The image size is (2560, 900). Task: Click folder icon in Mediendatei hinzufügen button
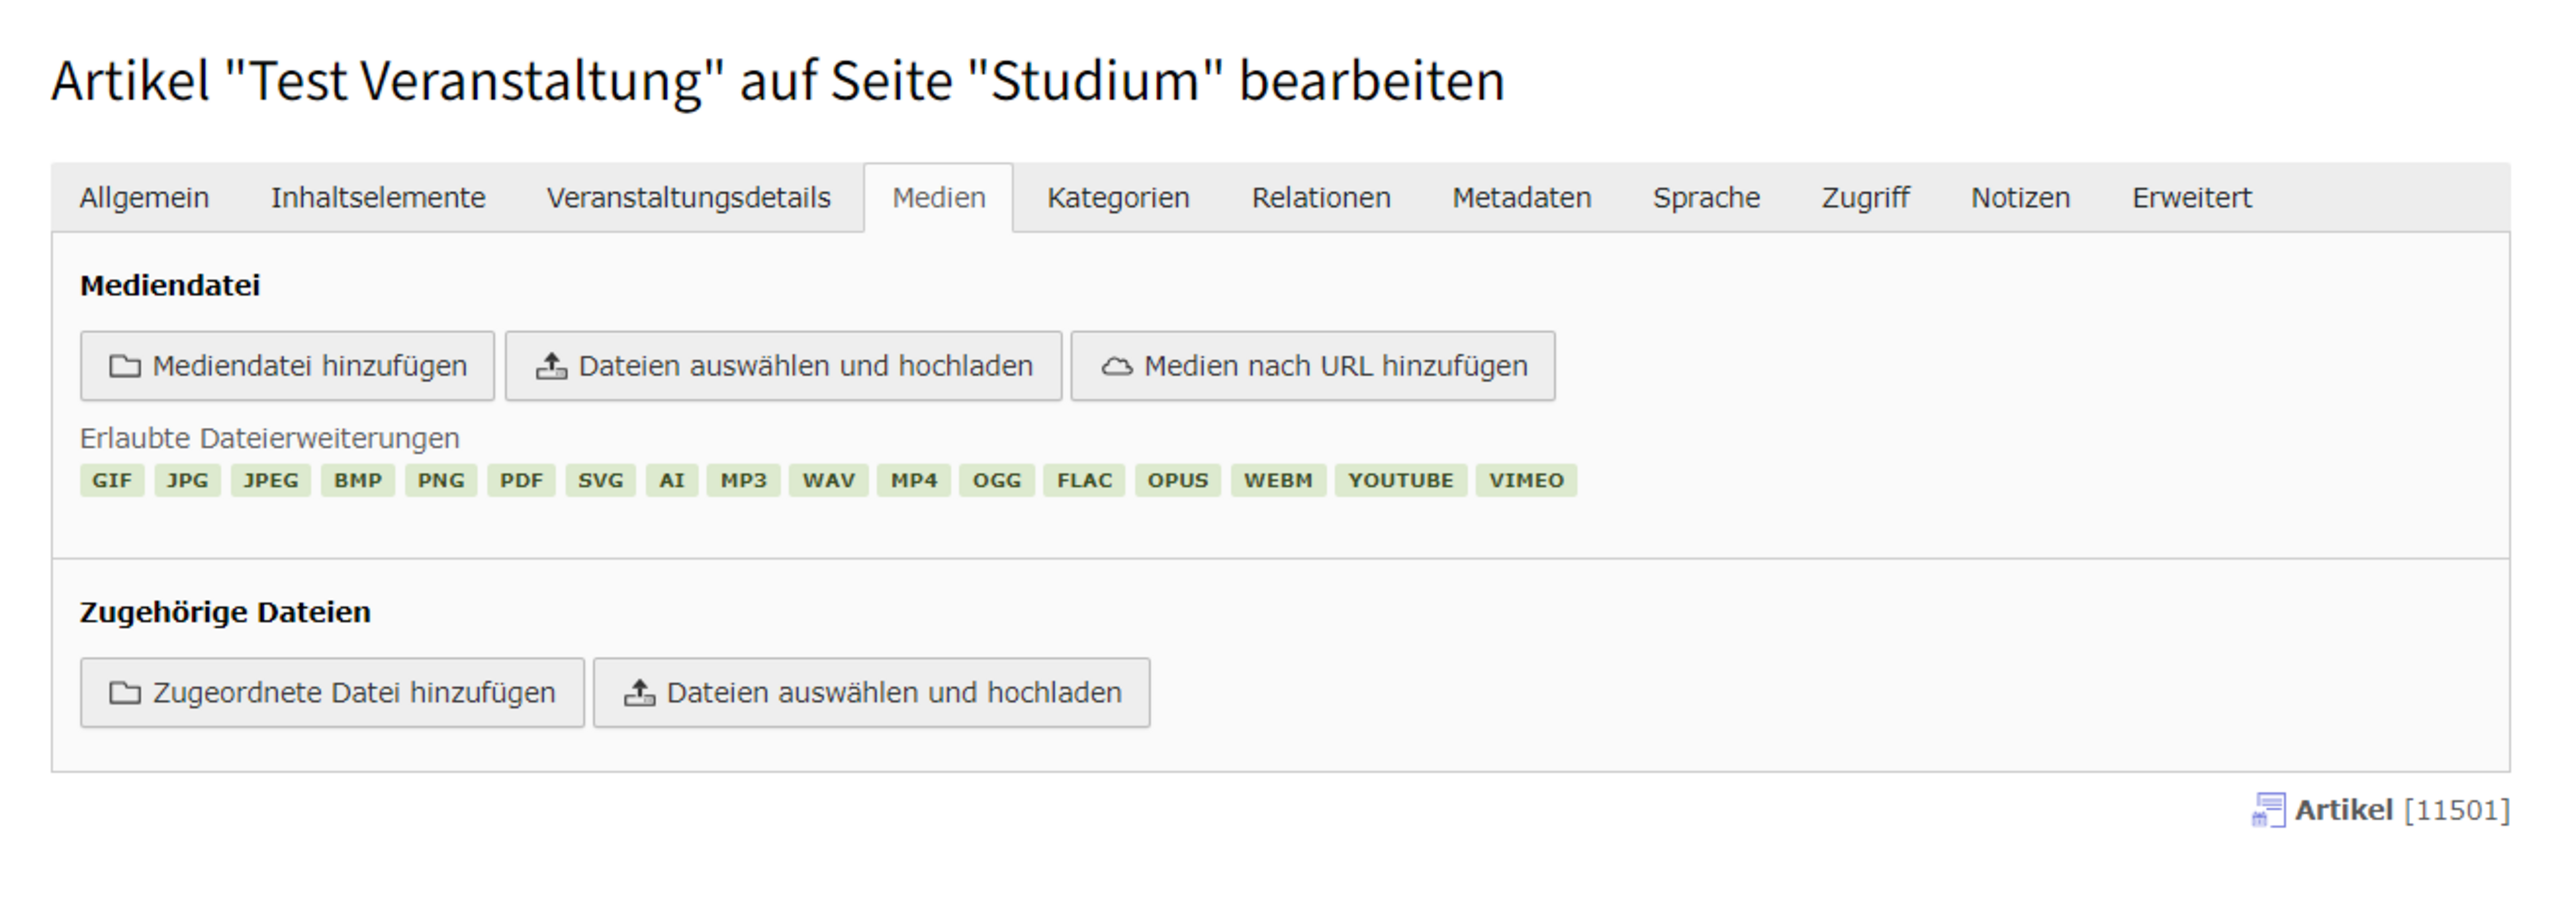pyautogui.click(x=124, y=367)
